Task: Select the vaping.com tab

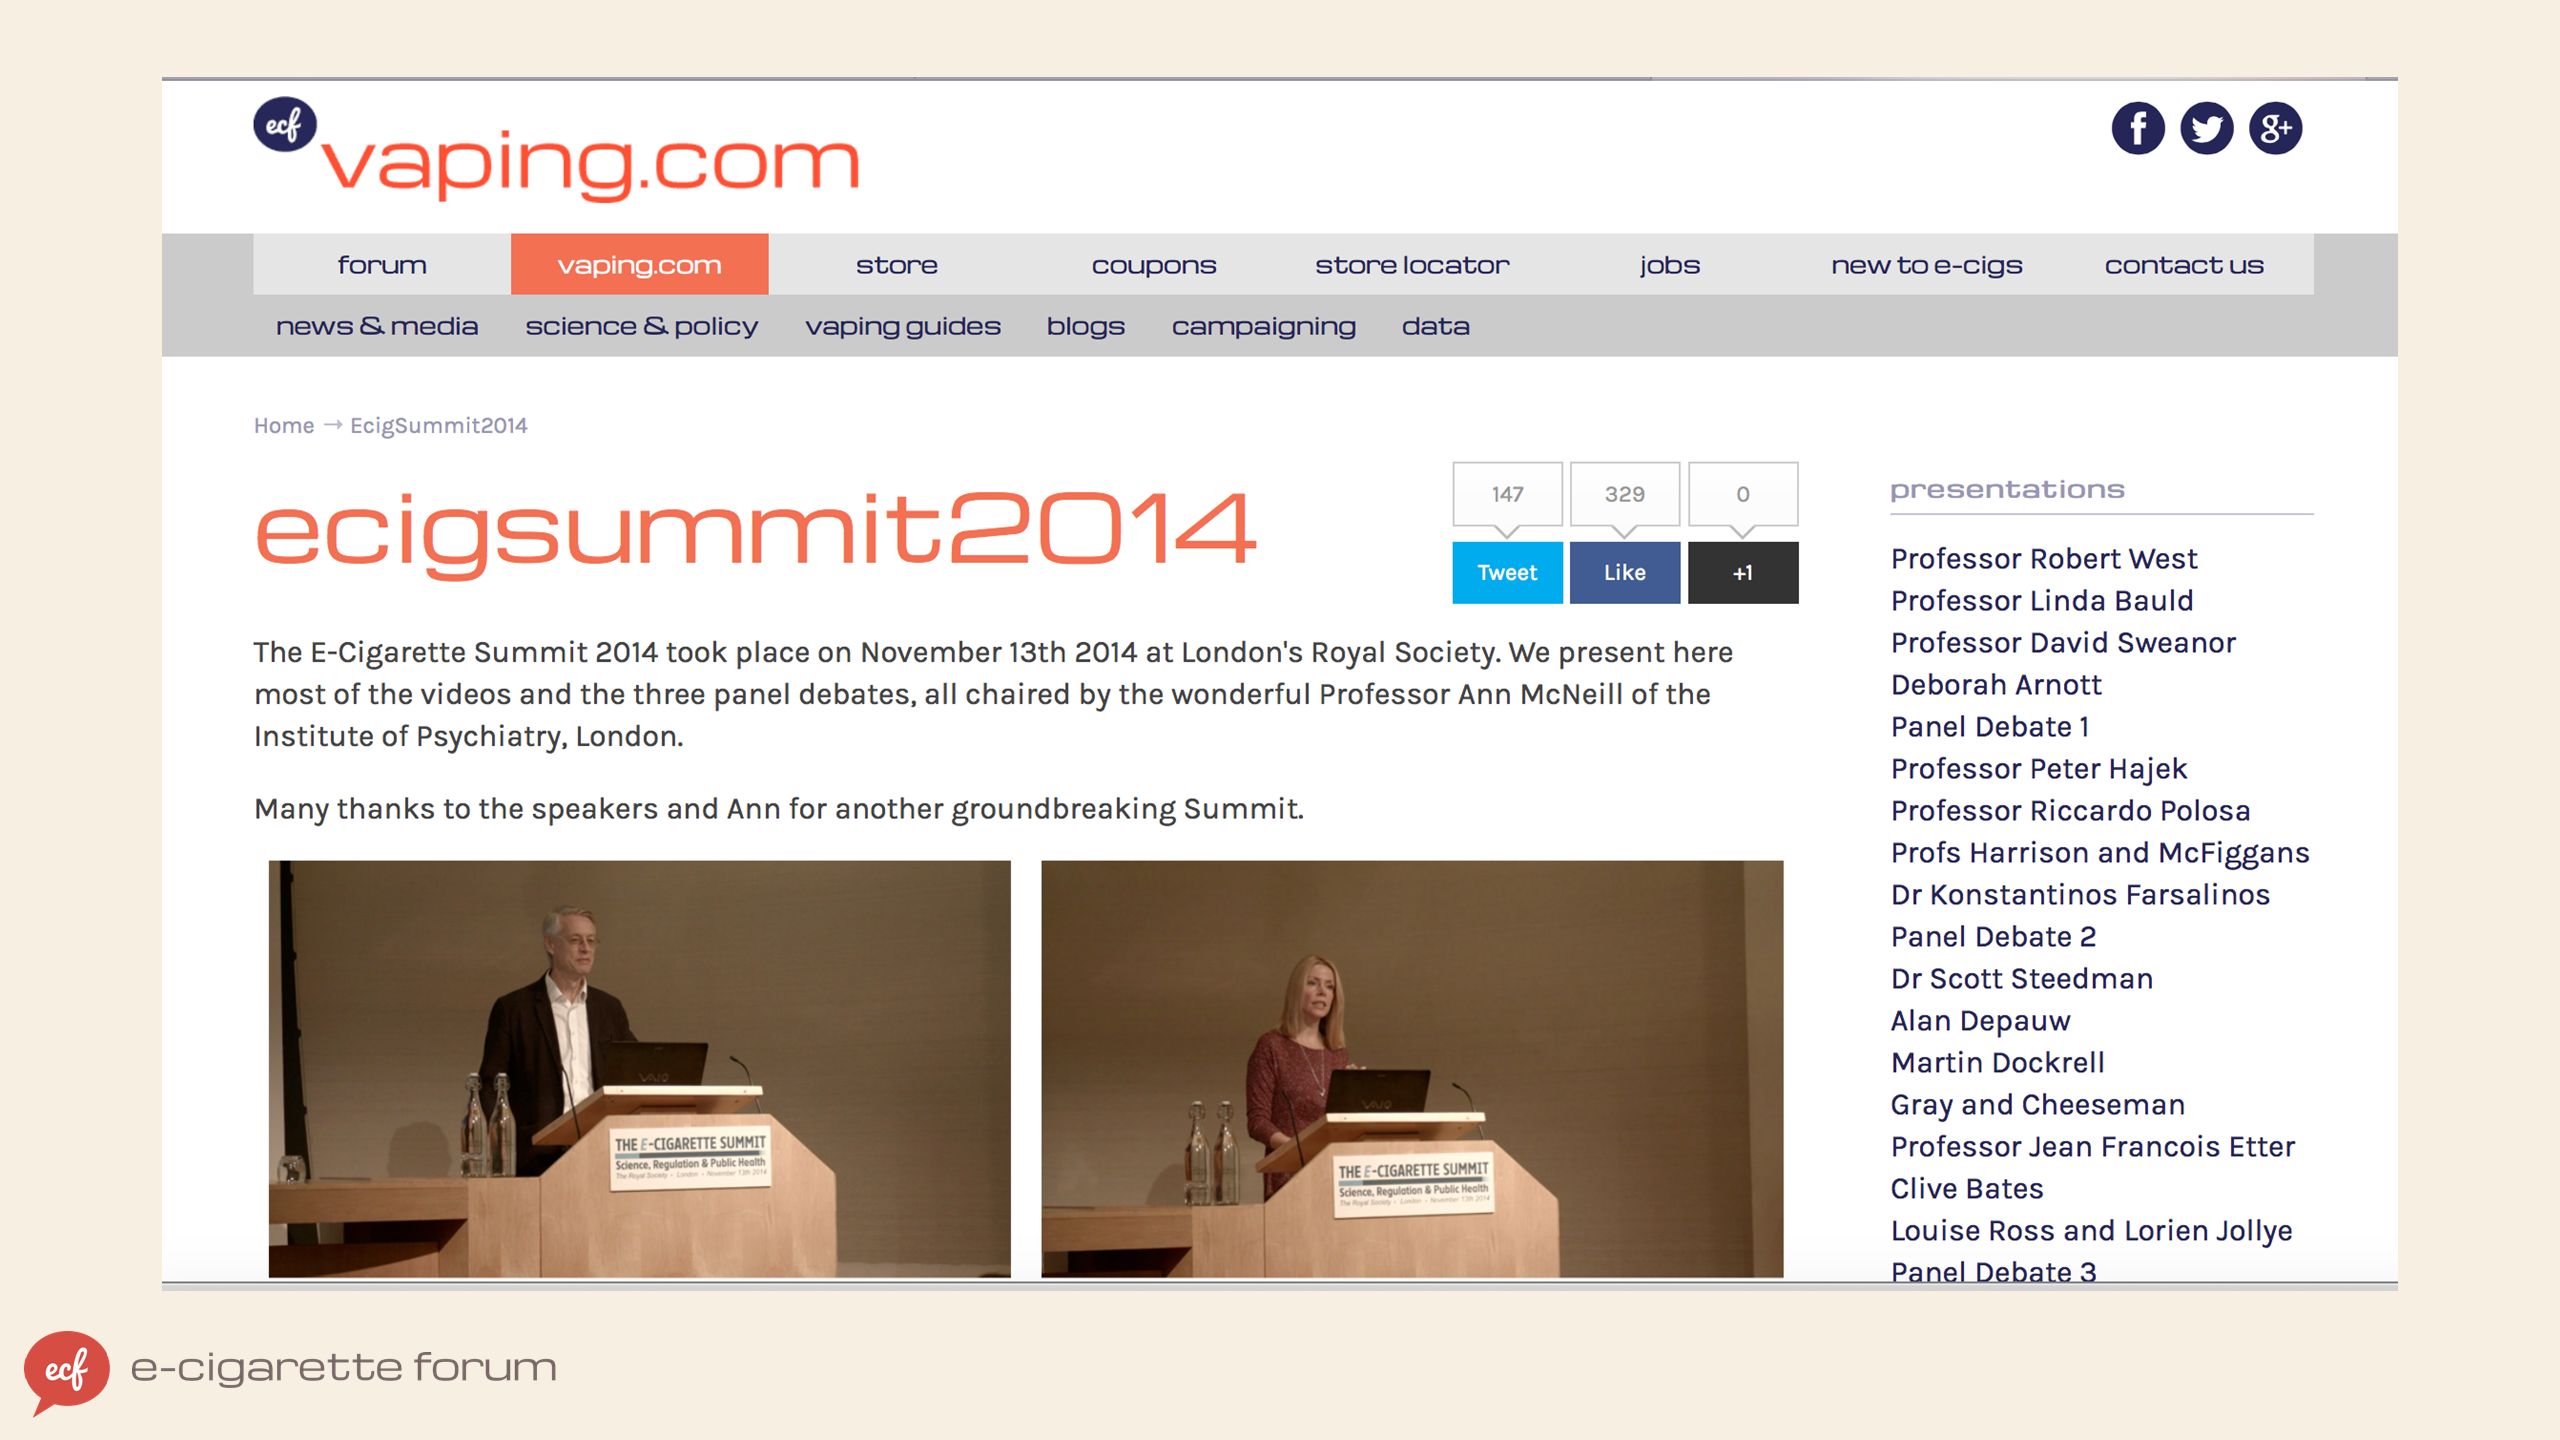Action: (x=640, y=265)
